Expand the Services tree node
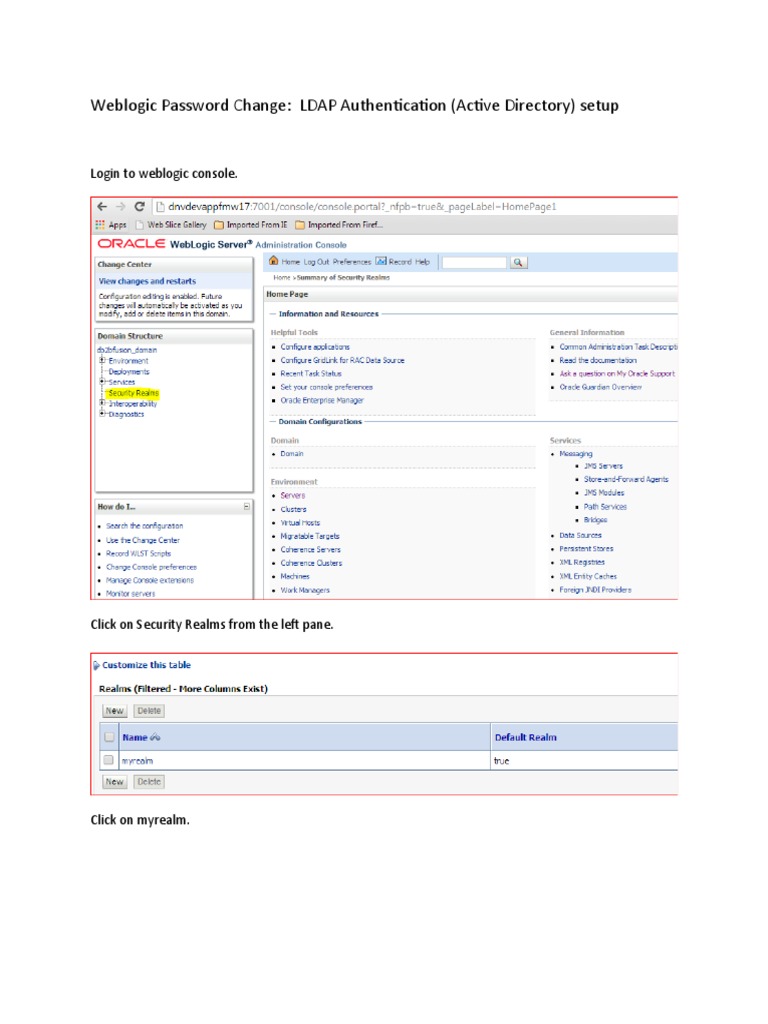Screen dimensions: 768x1024 coord(103,382)
